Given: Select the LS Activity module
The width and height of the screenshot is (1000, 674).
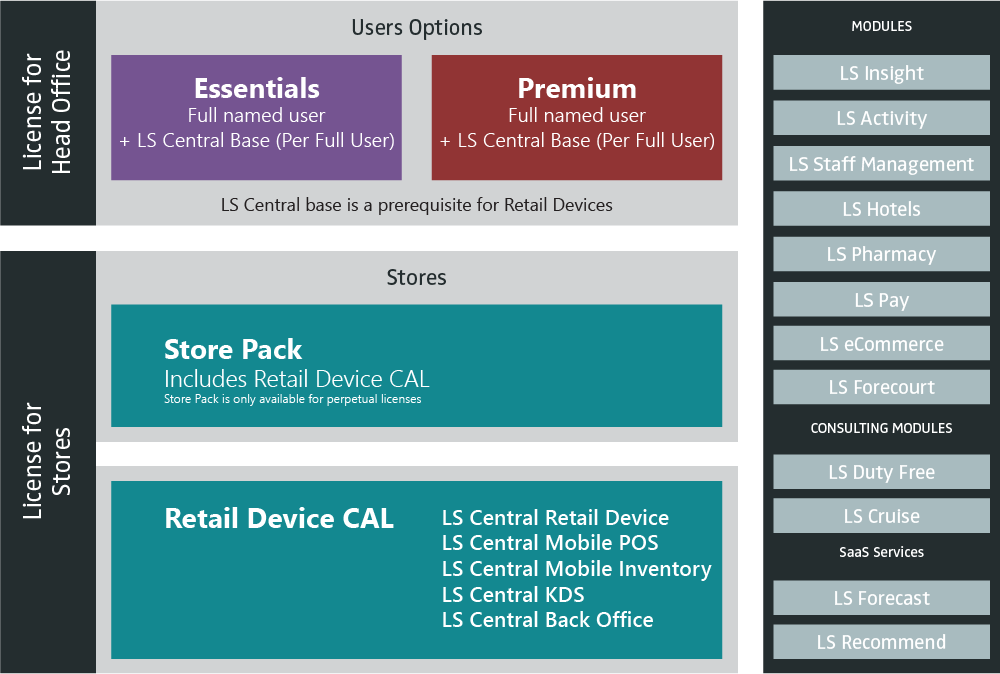Looking at the screenshot, I should point(881,118).
